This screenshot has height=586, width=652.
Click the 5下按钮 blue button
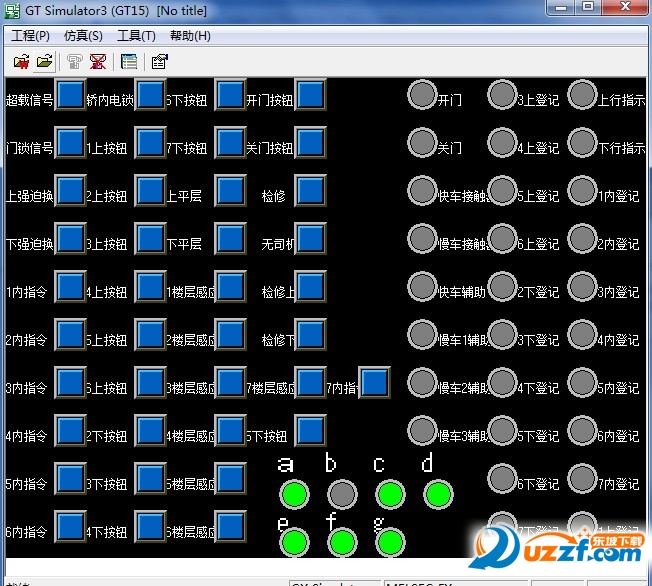pos(310,430)
